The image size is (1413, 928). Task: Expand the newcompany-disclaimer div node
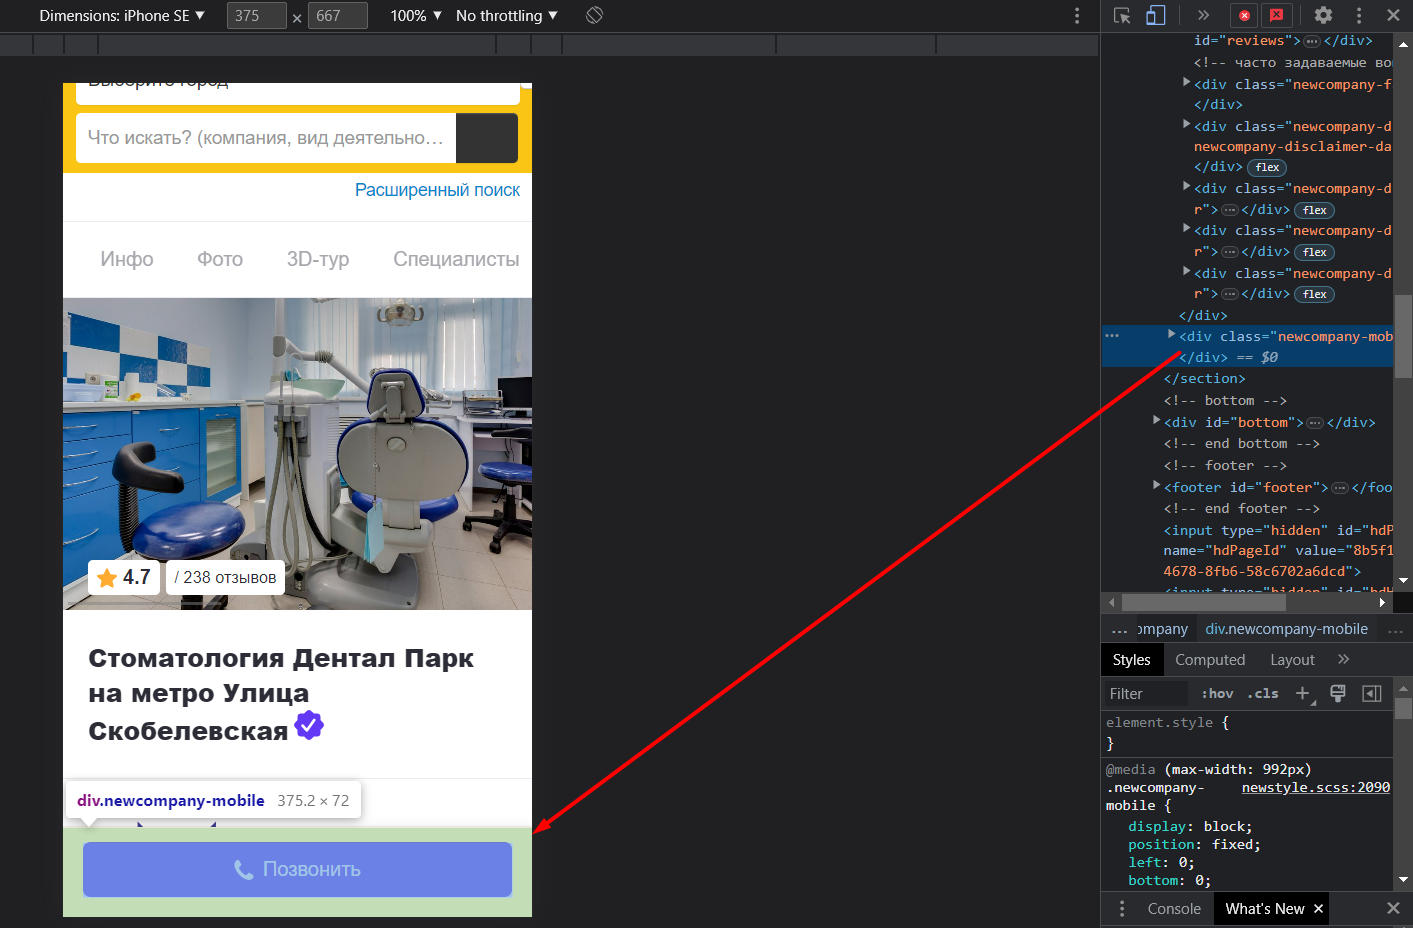(1187, 124)
